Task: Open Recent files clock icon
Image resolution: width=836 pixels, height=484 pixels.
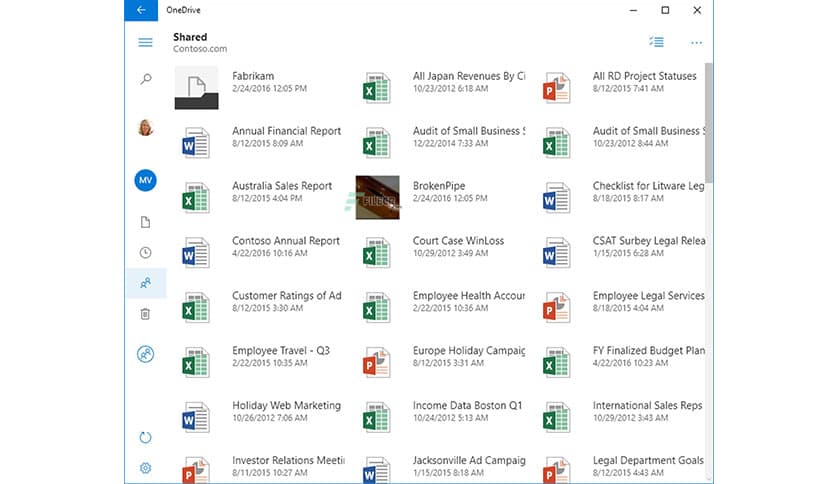Action: tap(145, 253)
